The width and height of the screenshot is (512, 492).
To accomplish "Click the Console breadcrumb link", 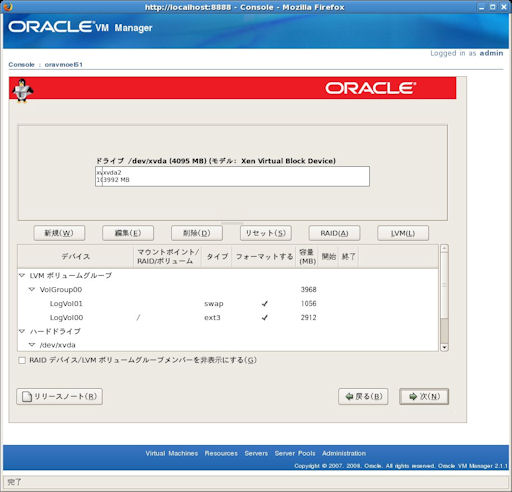I will click(21, 65).
